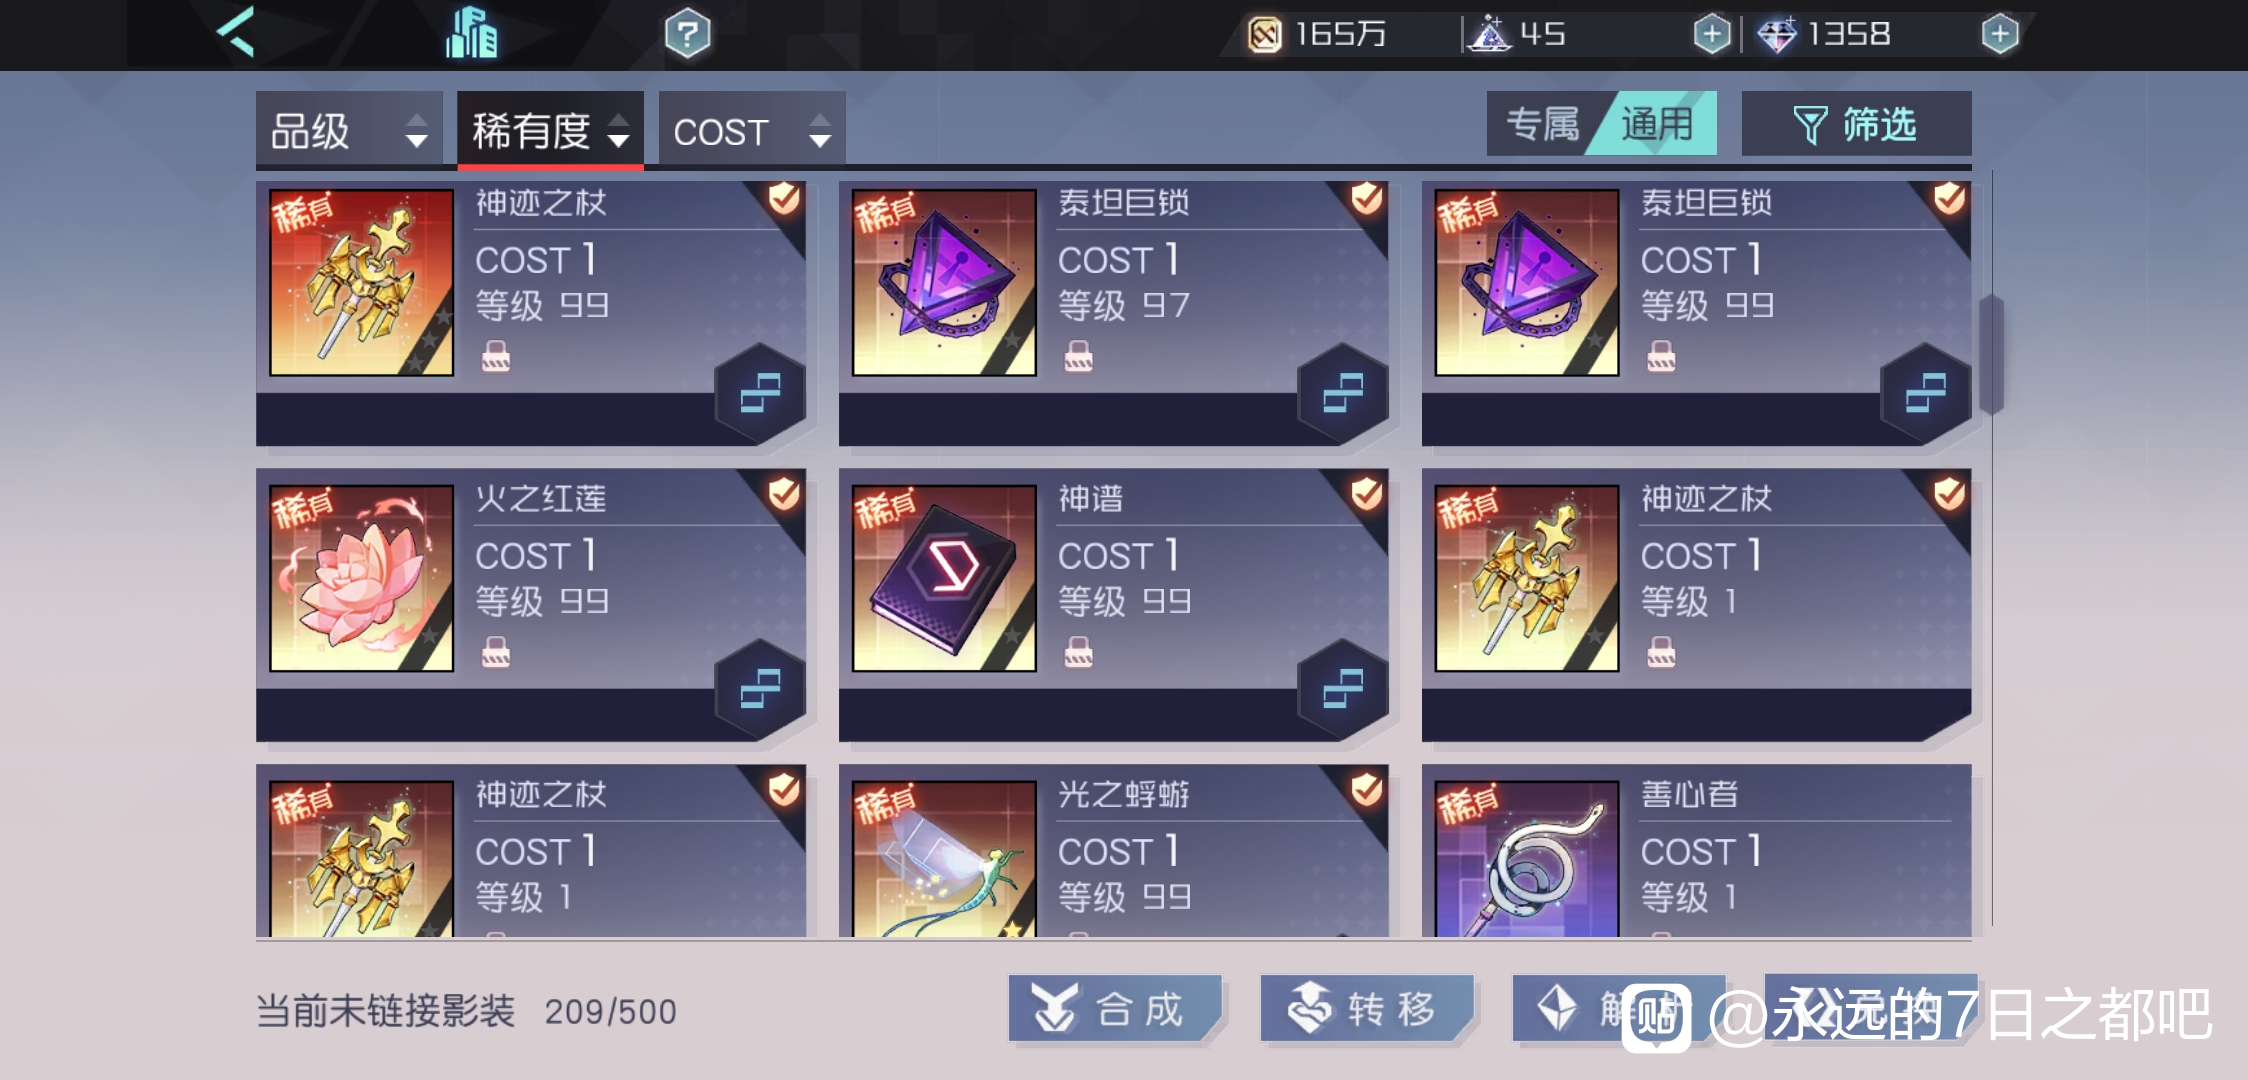Tap link icon on 火之红莲 card
Screen dimensions: 2248x1080
coord(760,689)
